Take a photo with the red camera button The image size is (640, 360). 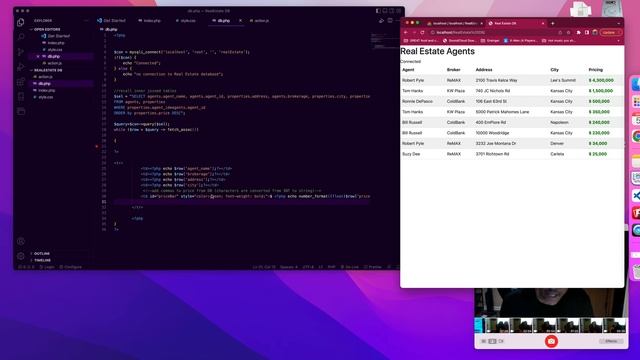pyautogui.click(x=551, y=341)
